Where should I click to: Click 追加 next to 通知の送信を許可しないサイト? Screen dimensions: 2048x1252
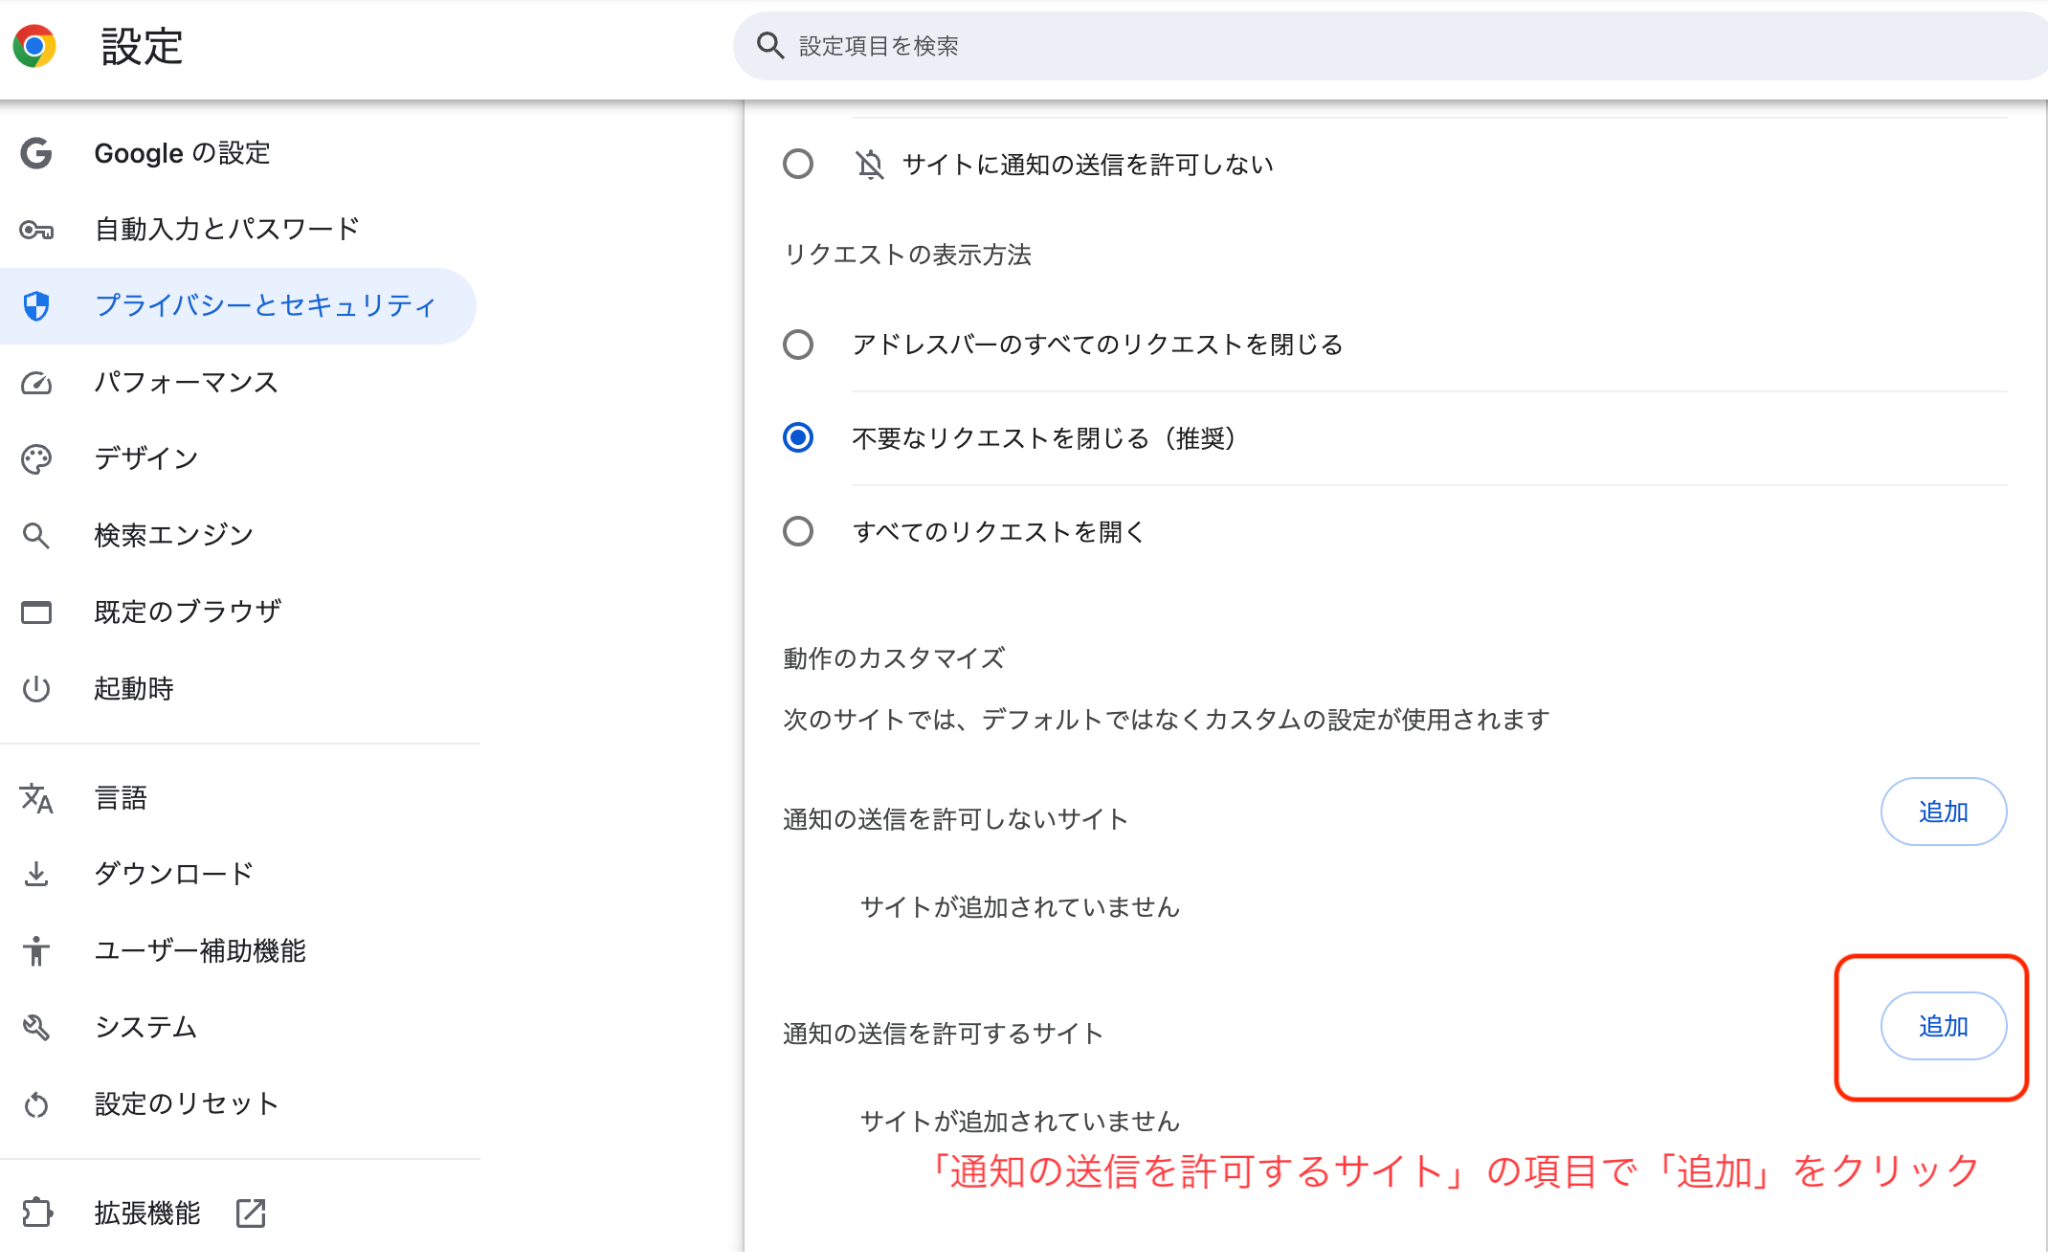coord(1943,812)
